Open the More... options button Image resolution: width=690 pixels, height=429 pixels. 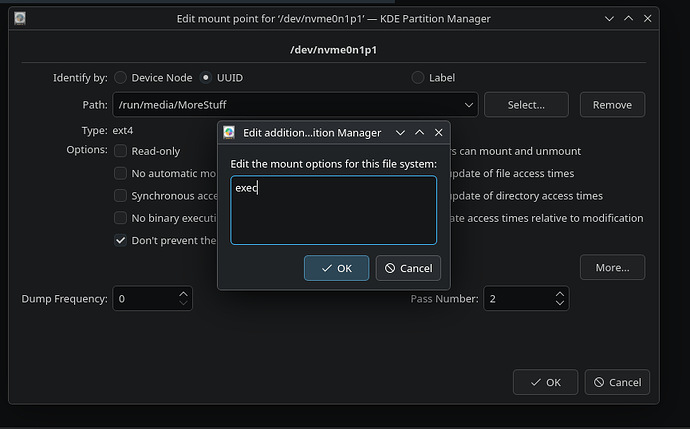click(612, 268)
